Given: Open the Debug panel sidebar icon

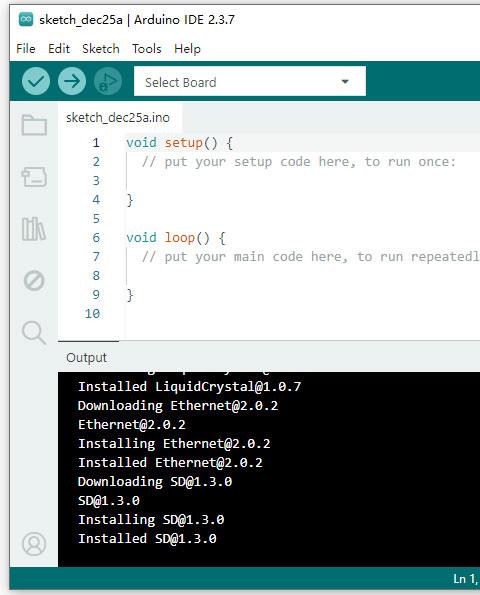Looking at the screenshot, I should pyautogui.click(x=34, y=281).
